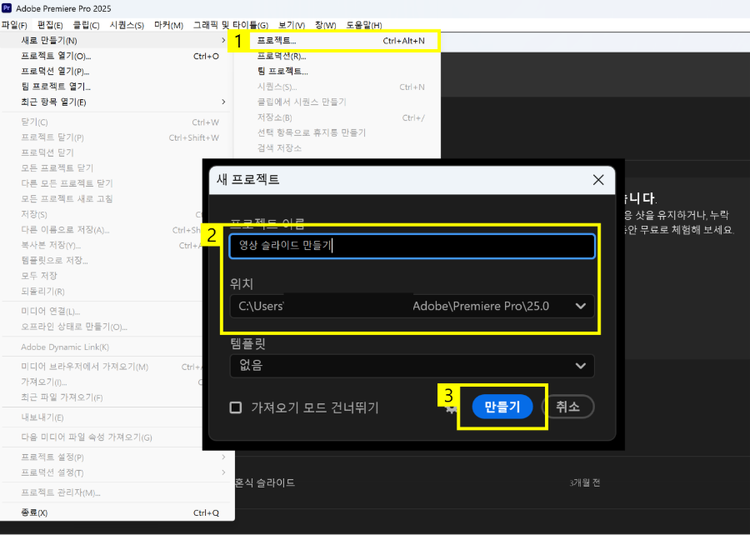Click the 프로젝트 닫기(P) menu entry
Image resolution: width=750 pixels, height=535 pixels.
click(117, 137)
